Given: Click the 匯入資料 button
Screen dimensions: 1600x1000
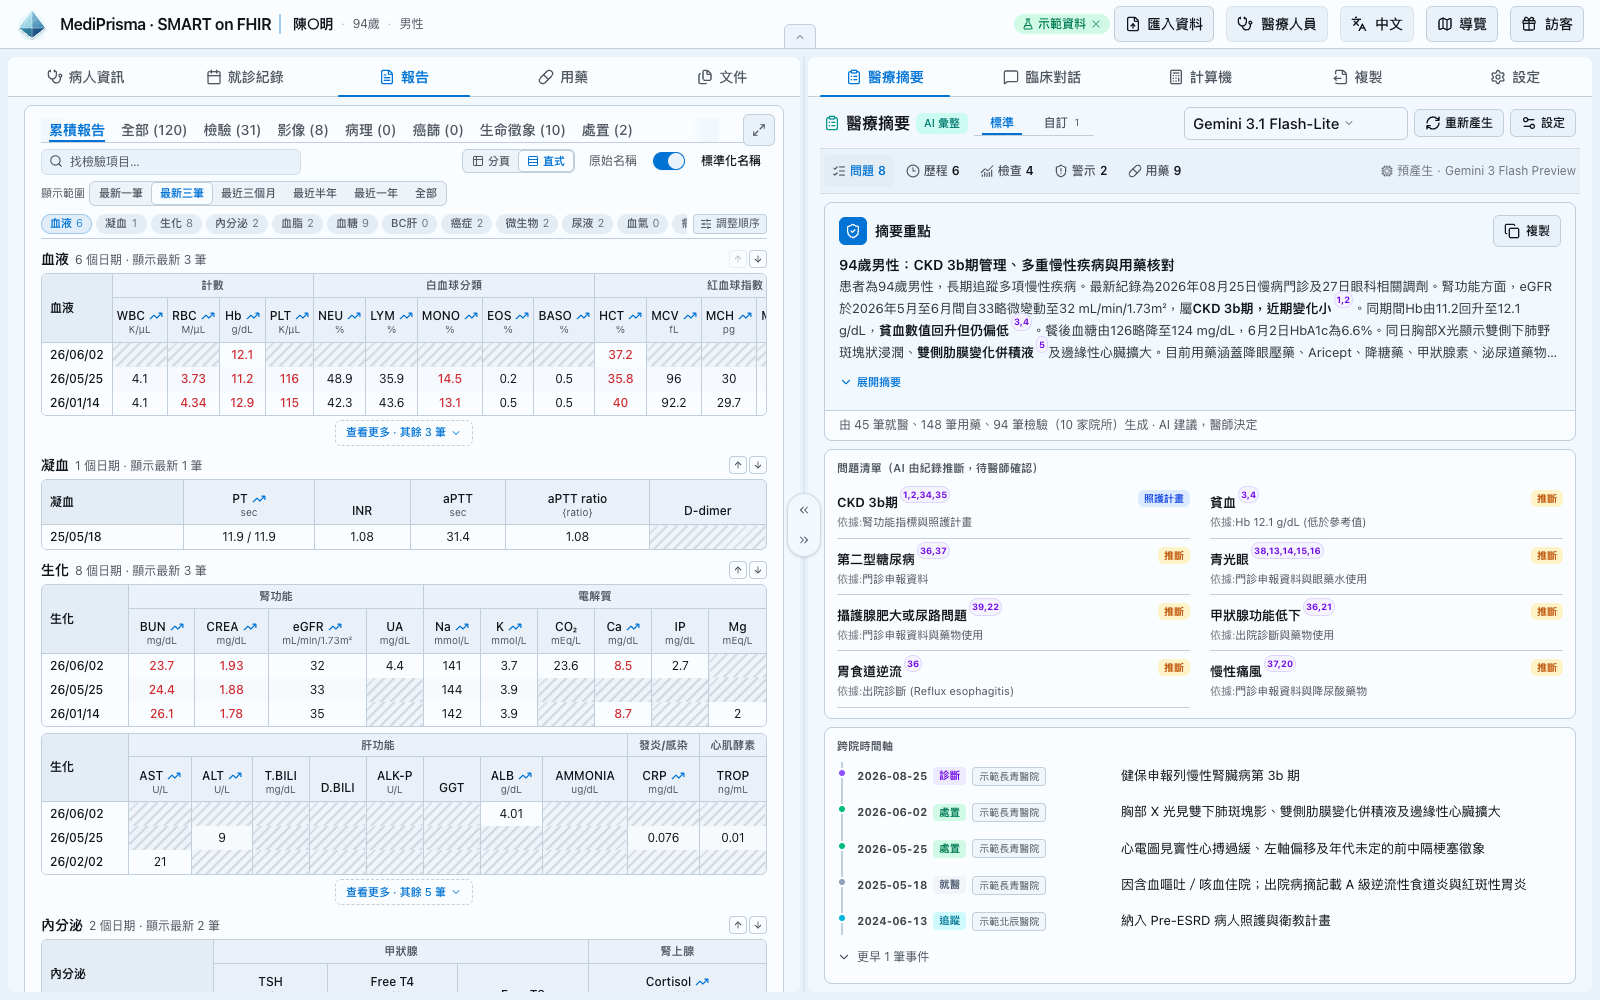Looking at the screenshot, I should (x=1164, y=24).
